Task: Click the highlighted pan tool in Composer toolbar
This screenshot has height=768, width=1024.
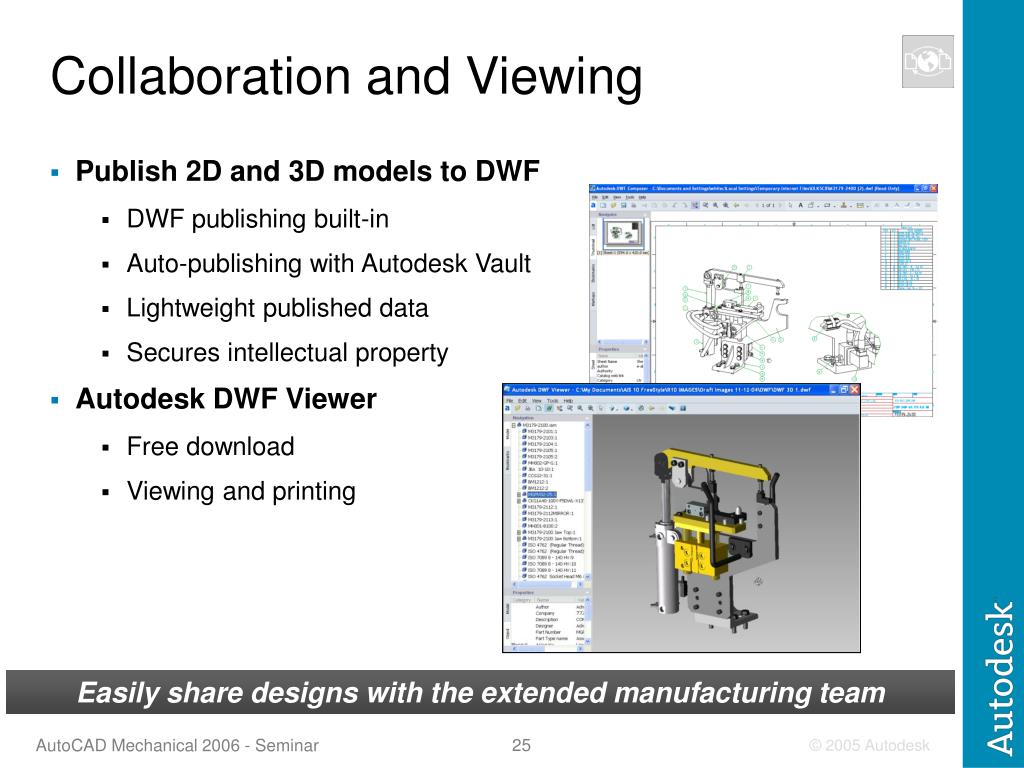Action: 695,205
